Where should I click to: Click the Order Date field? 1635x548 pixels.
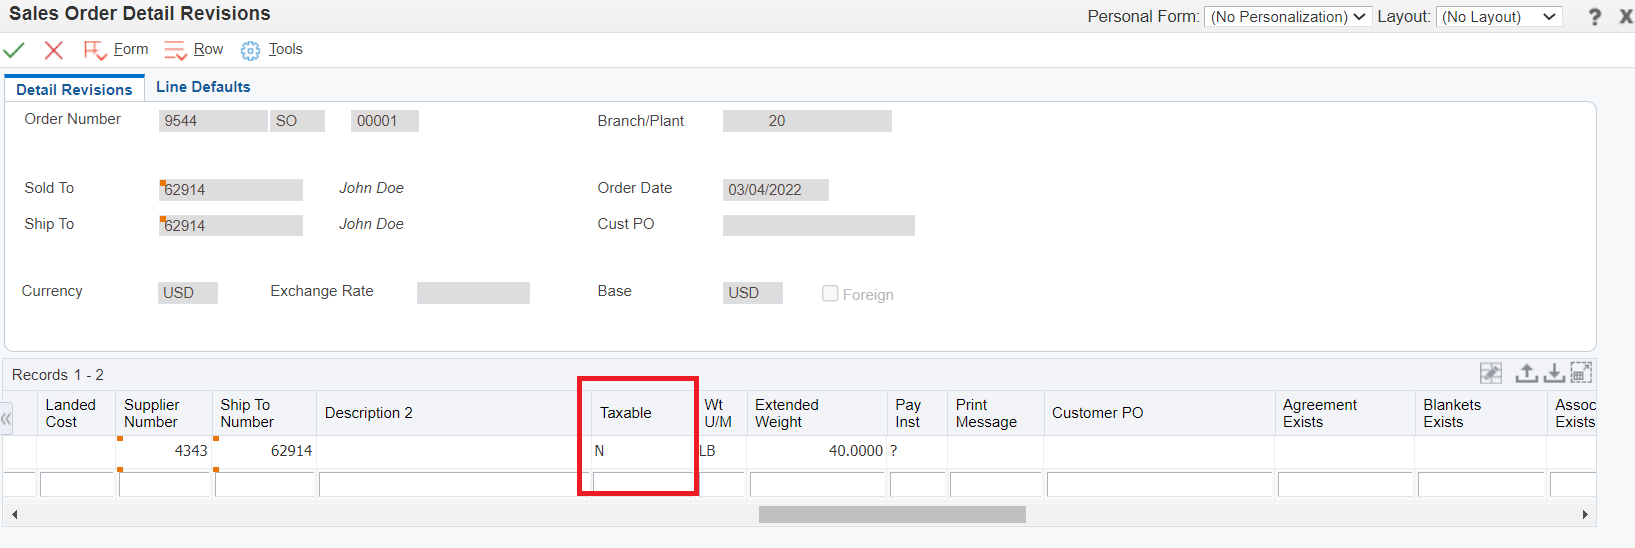coord(776,190)
